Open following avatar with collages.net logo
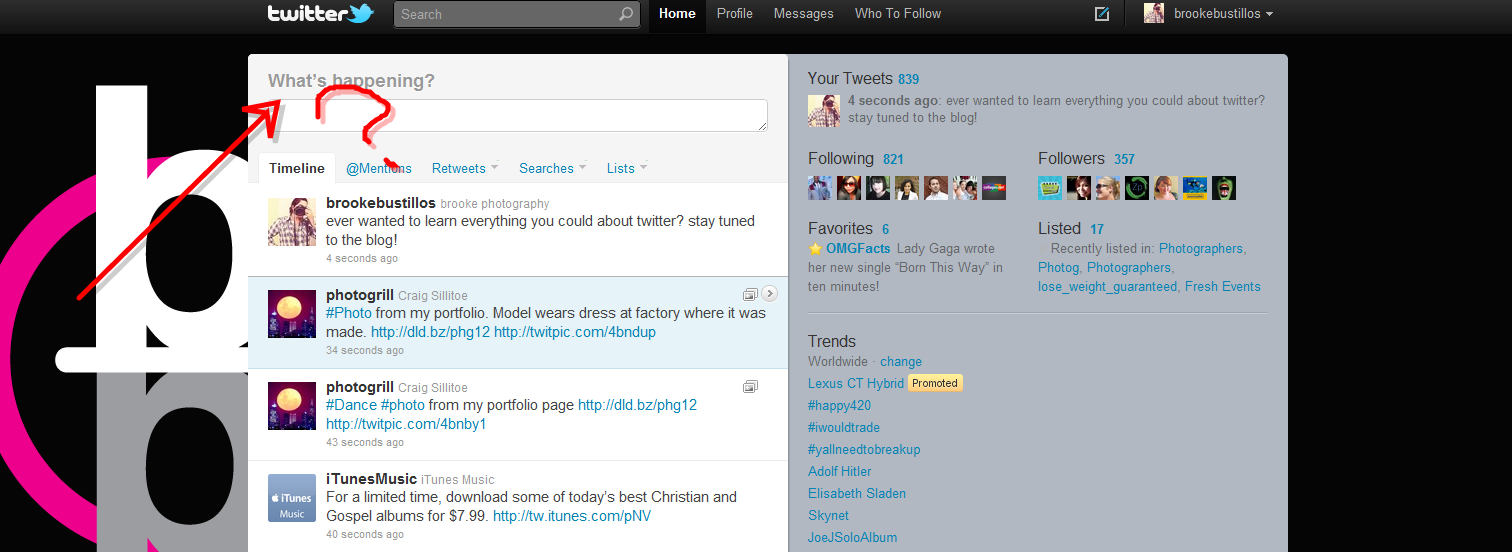 [x=994, y=188]
